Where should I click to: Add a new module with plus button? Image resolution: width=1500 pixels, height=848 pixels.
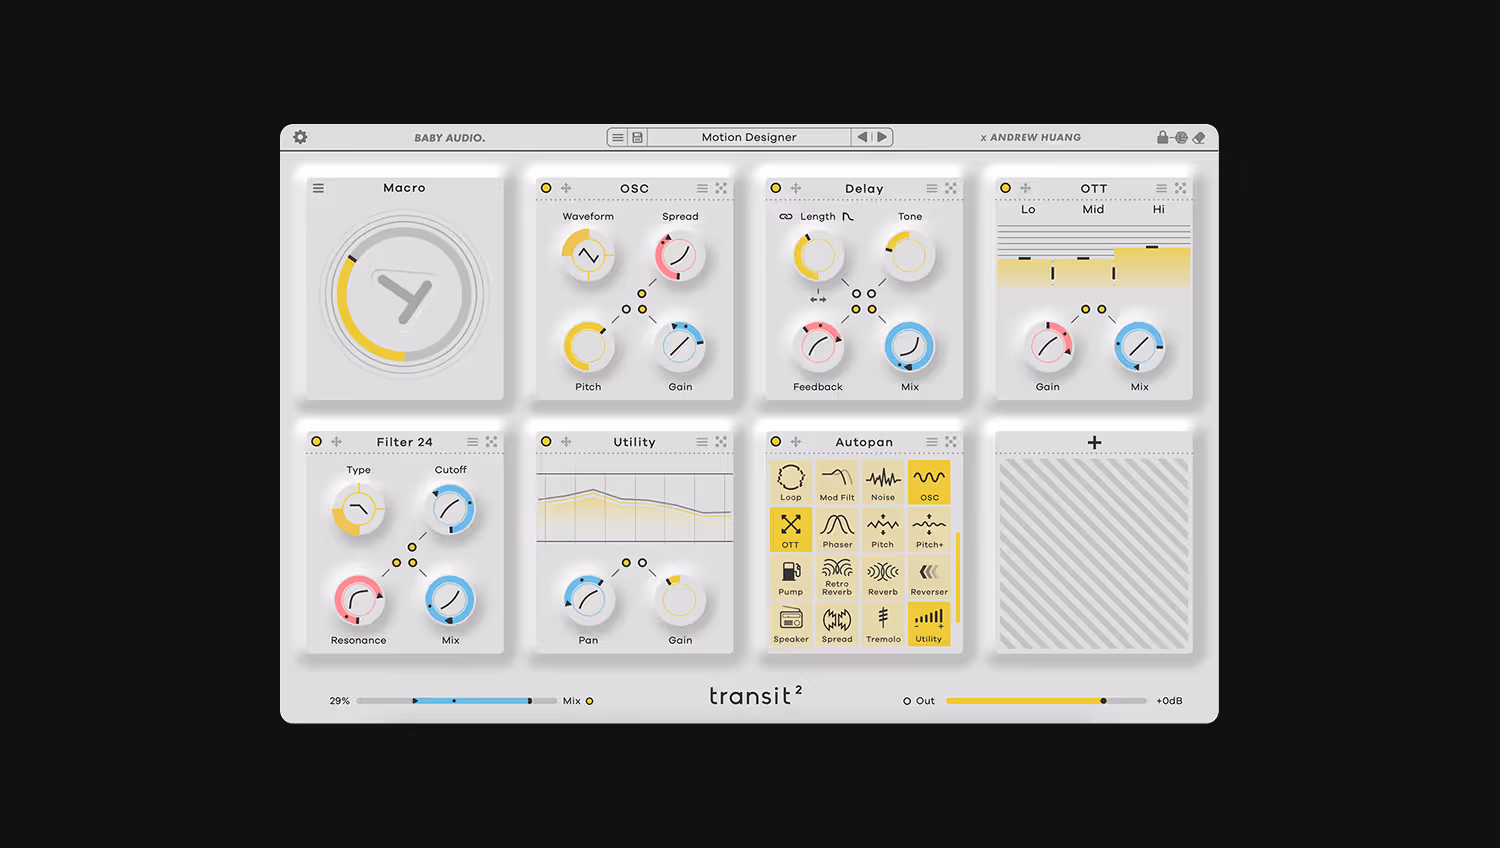click(1094, 442)
